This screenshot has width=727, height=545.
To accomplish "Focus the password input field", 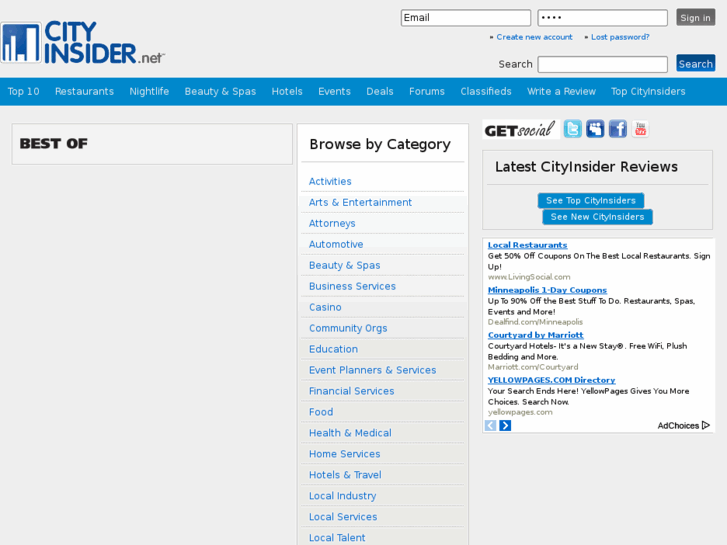I will (603, 18).
